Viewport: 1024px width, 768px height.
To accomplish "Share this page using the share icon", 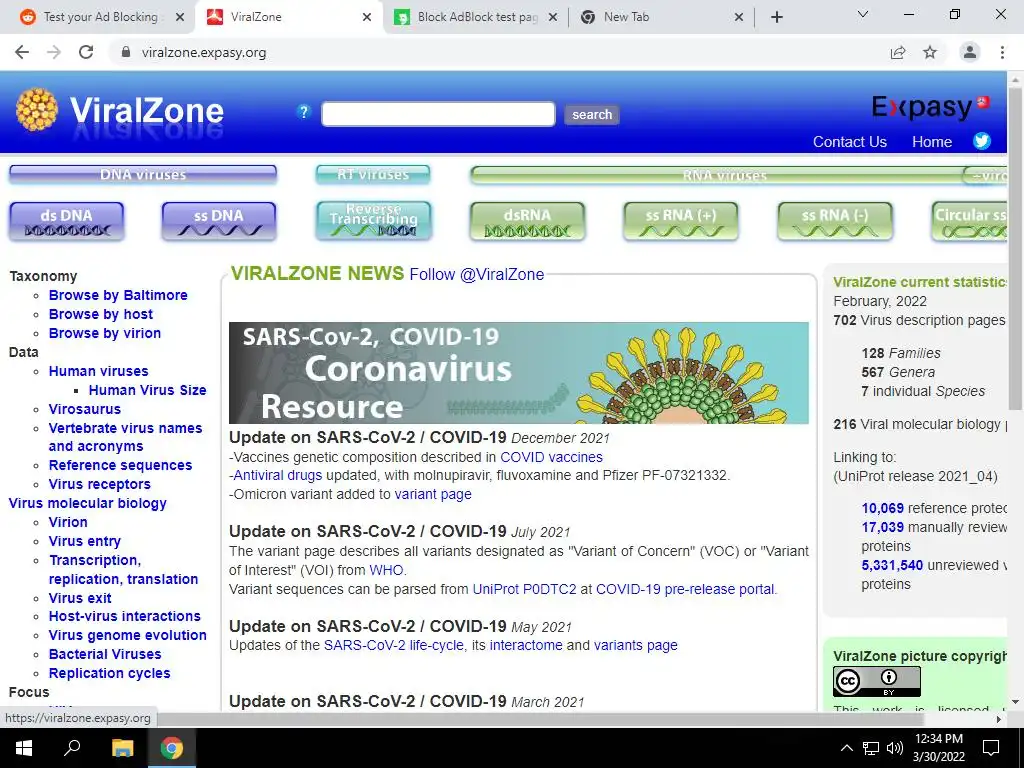I will pyautogui.click(x=898, y=52).
